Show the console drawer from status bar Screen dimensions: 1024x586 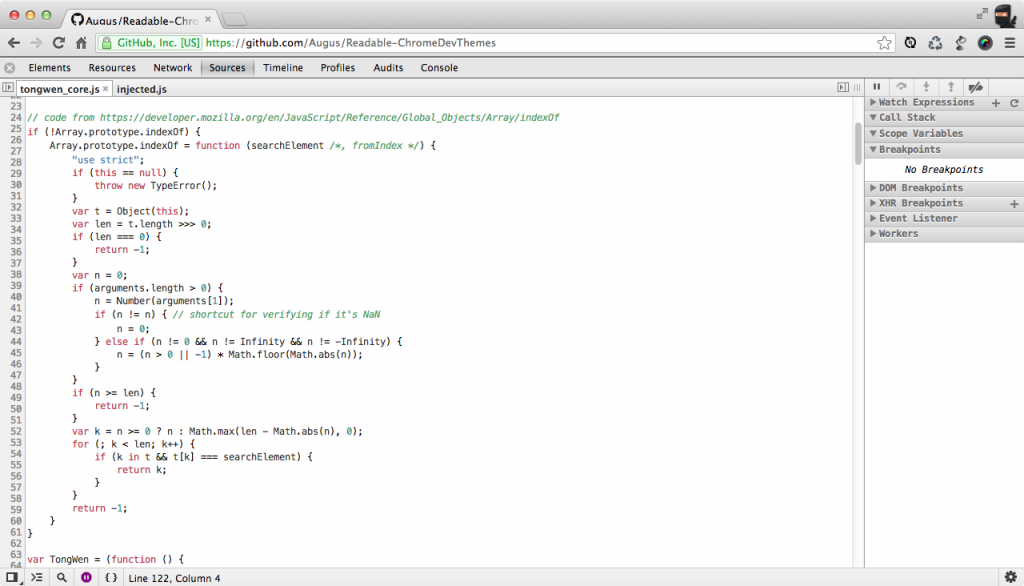(37, 577)
